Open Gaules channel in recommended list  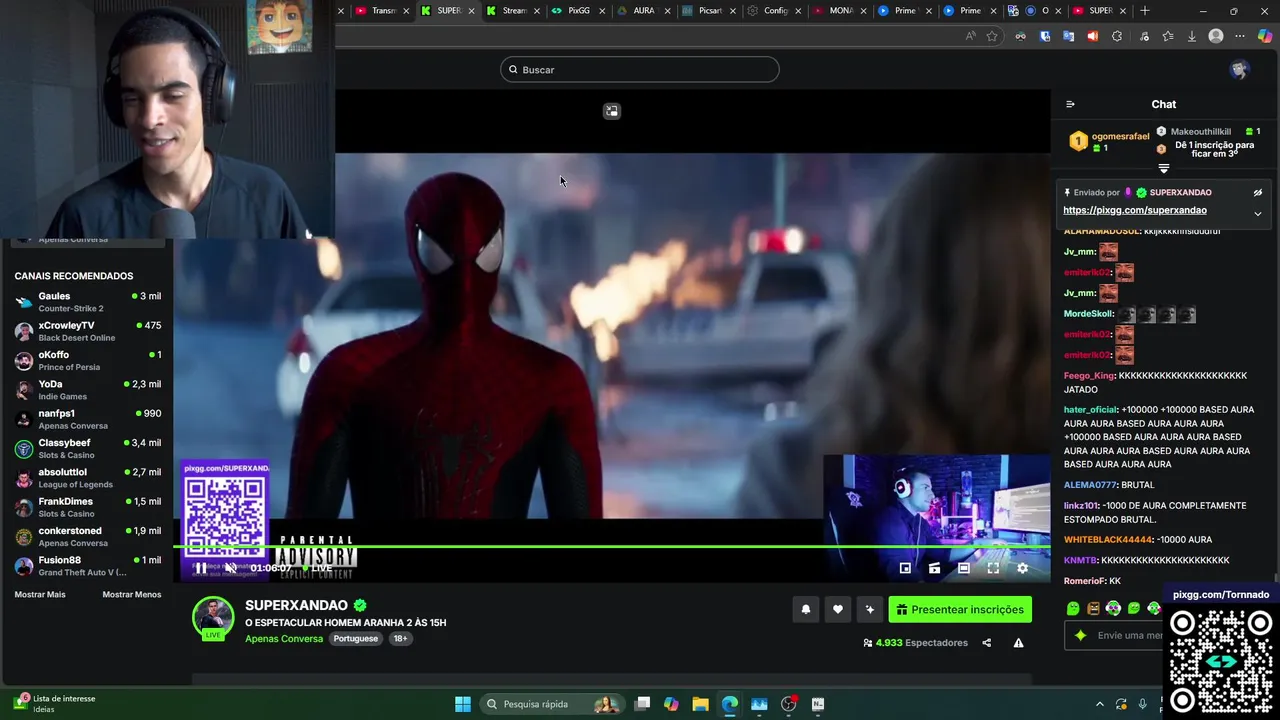(88, 301)
